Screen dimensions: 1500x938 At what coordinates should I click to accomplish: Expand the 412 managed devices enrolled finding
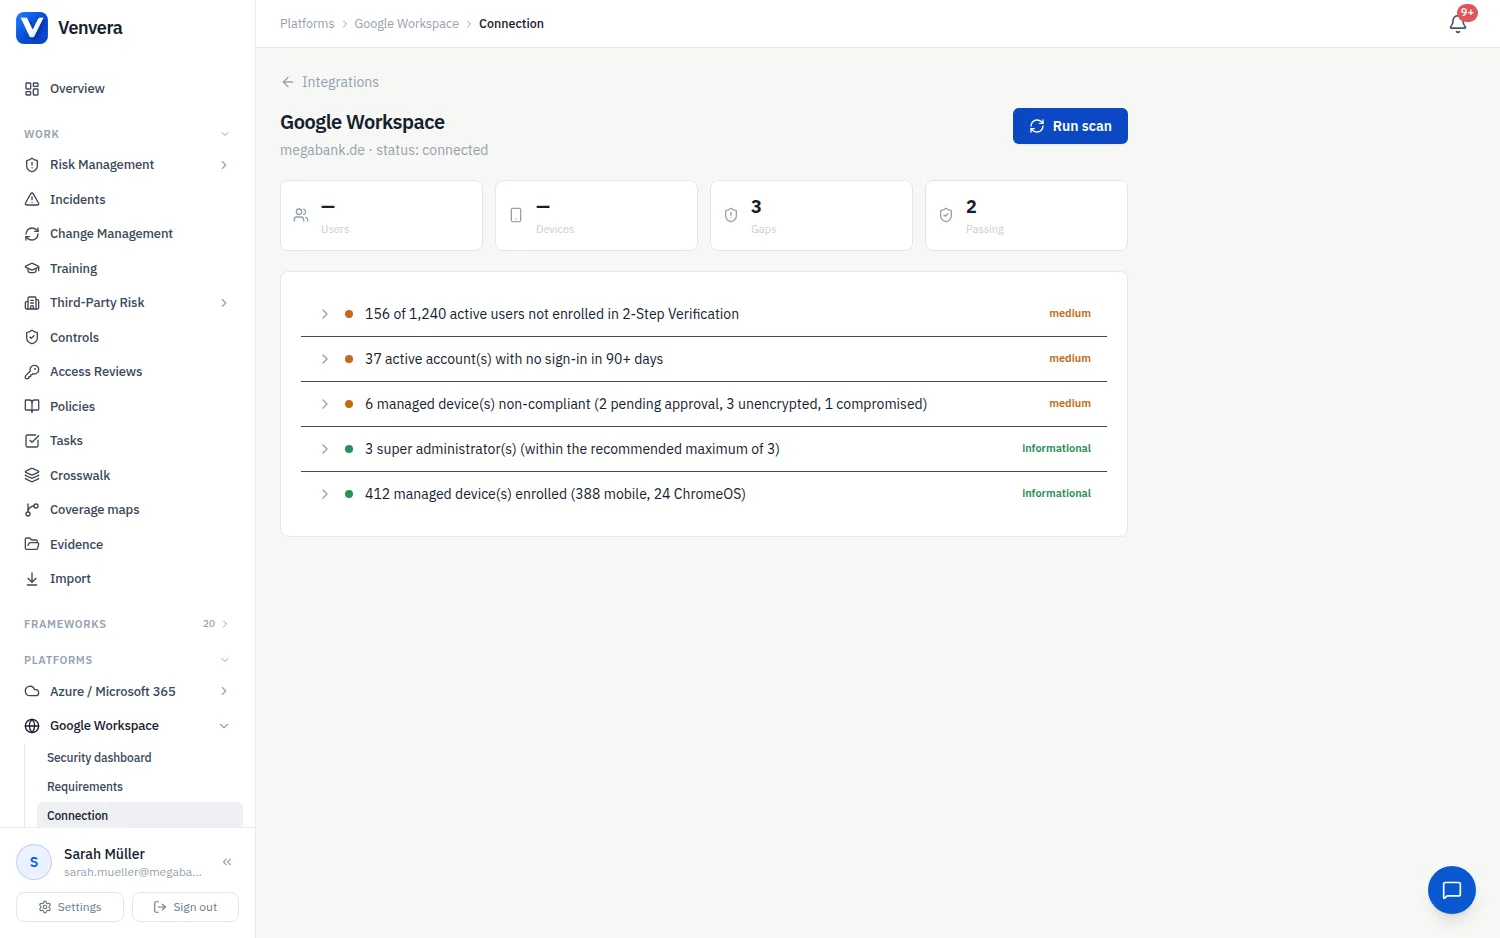704,494
